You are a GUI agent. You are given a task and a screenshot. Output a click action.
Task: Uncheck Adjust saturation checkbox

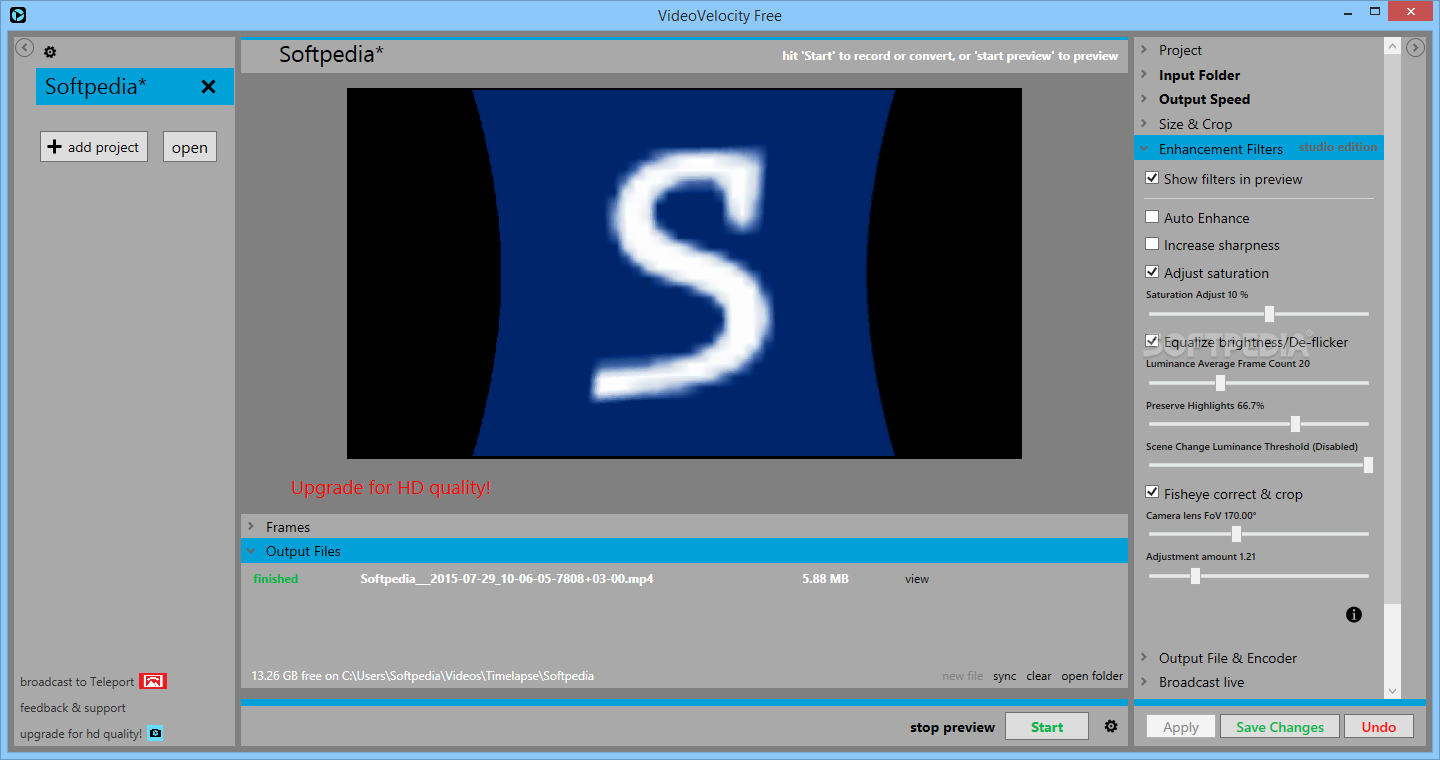click(1152, 272)
